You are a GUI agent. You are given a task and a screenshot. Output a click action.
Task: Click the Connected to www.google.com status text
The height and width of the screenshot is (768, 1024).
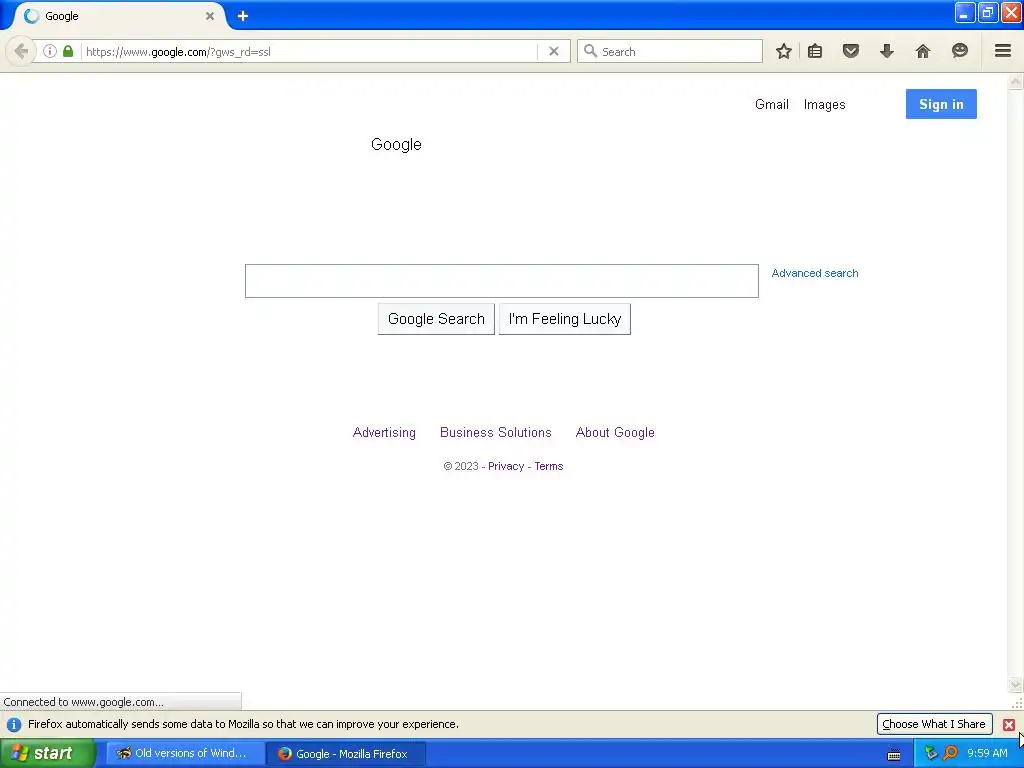point(84,702)
